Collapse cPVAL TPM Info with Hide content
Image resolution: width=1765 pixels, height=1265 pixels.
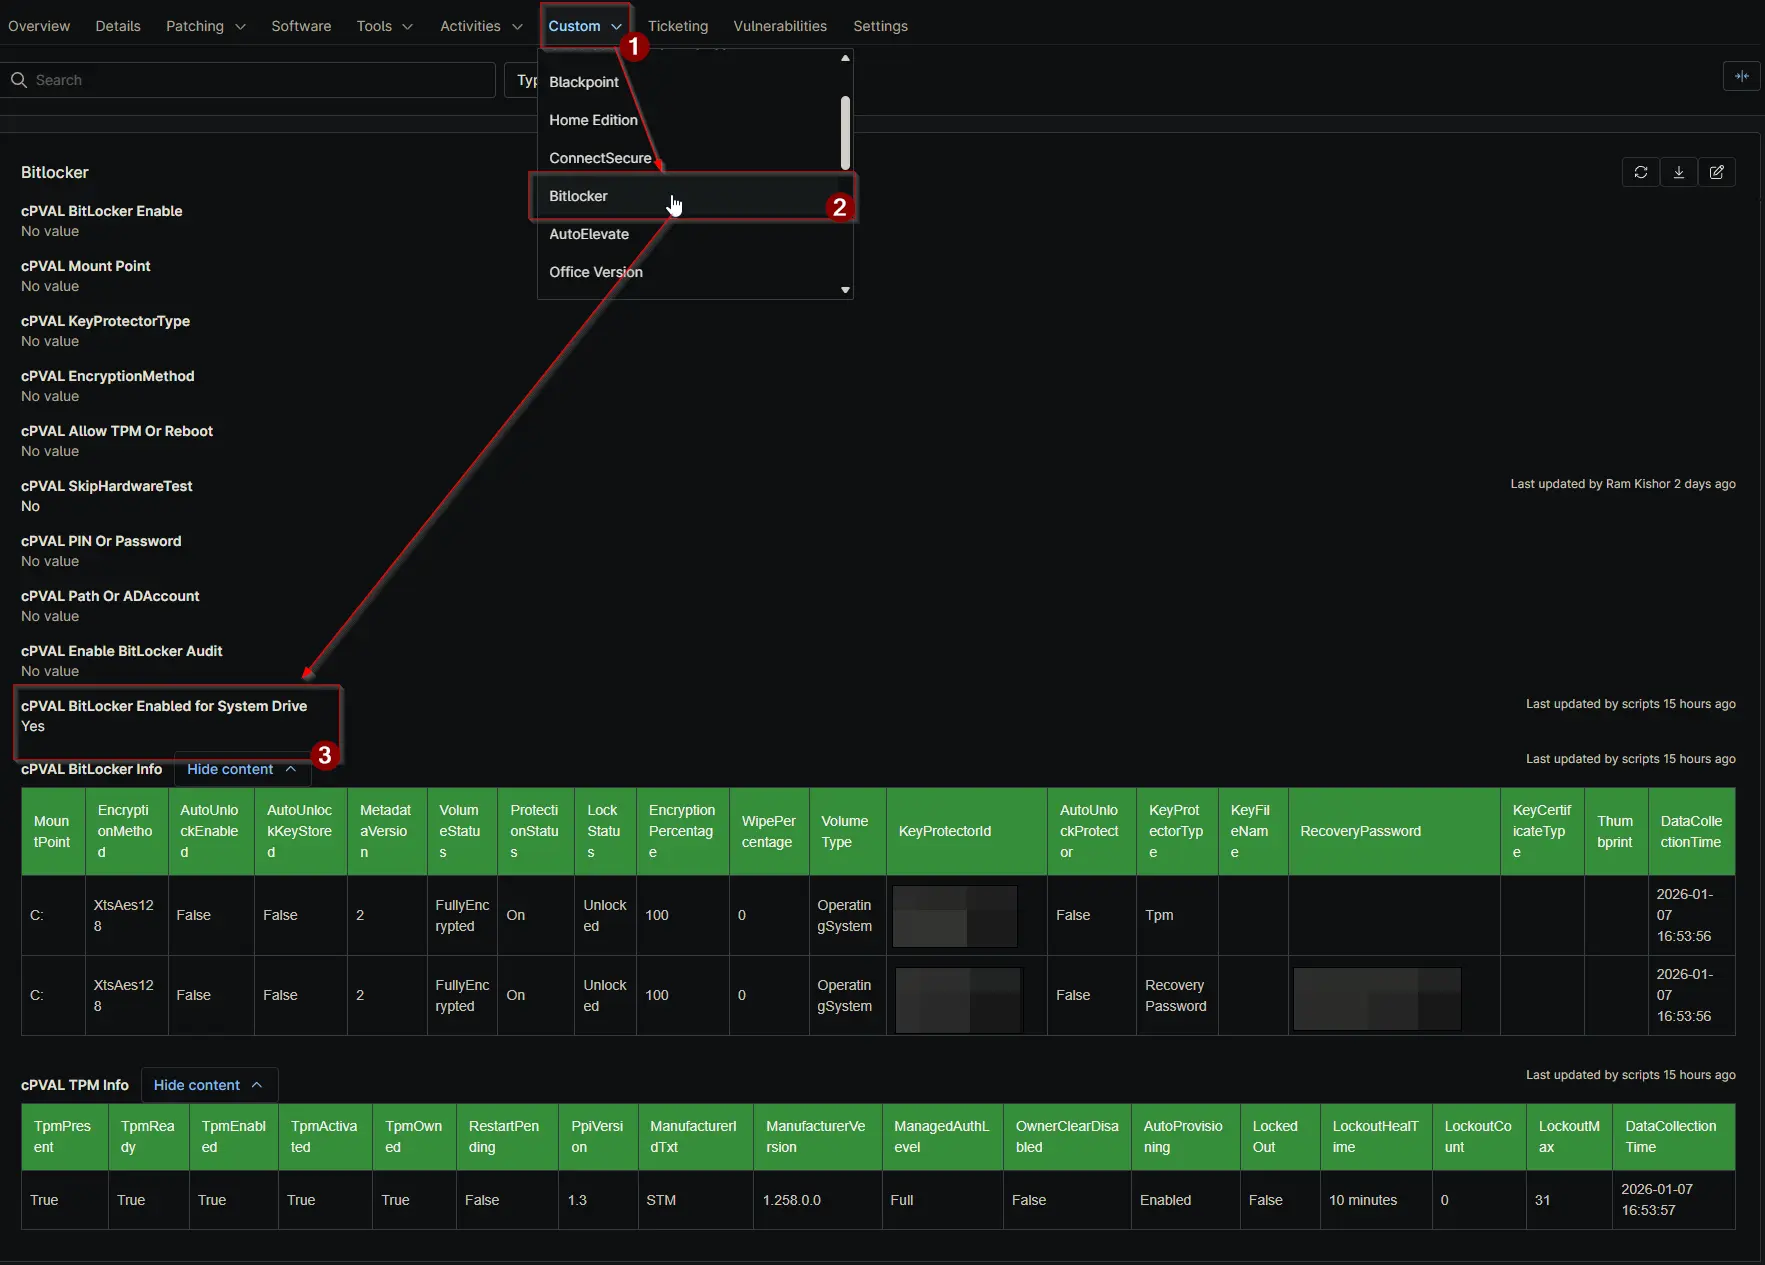[208, 1085]
